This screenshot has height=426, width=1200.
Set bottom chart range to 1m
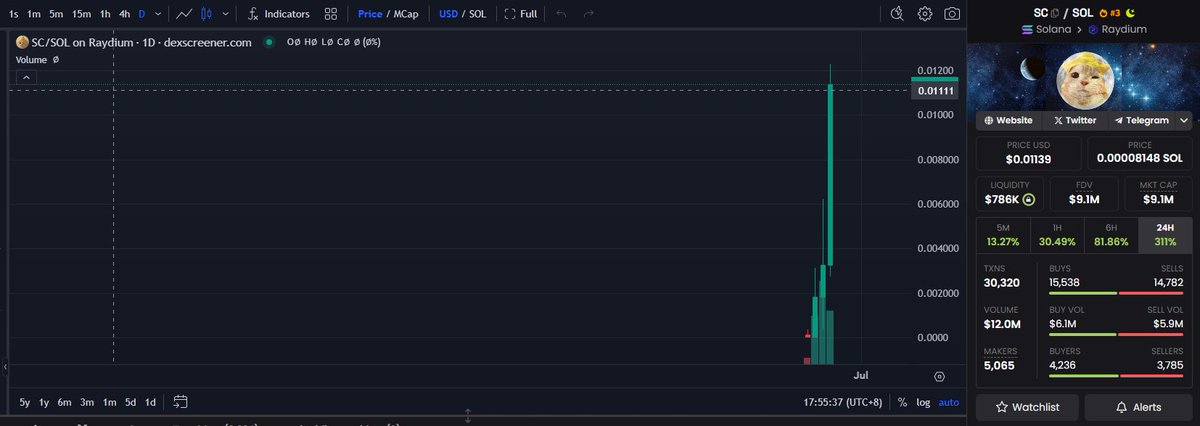pos(109,402)
